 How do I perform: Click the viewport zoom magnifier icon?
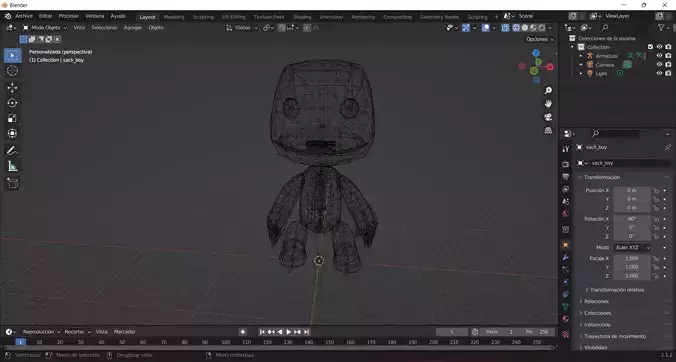coord(548,90)
